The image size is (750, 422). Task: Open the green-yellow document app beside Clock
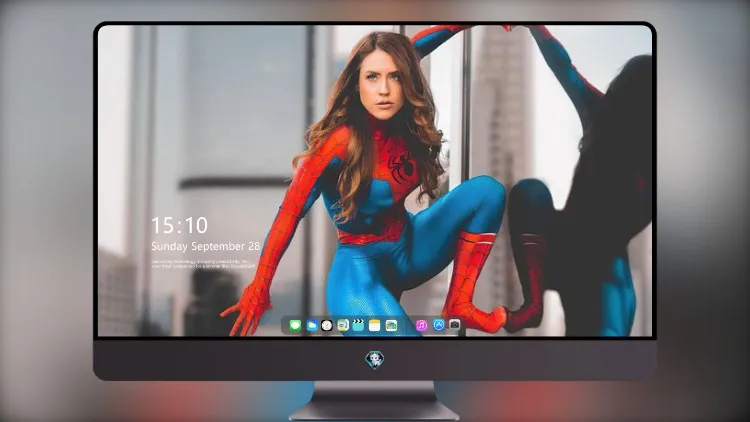pyautogui.click(x=343, y=325)
